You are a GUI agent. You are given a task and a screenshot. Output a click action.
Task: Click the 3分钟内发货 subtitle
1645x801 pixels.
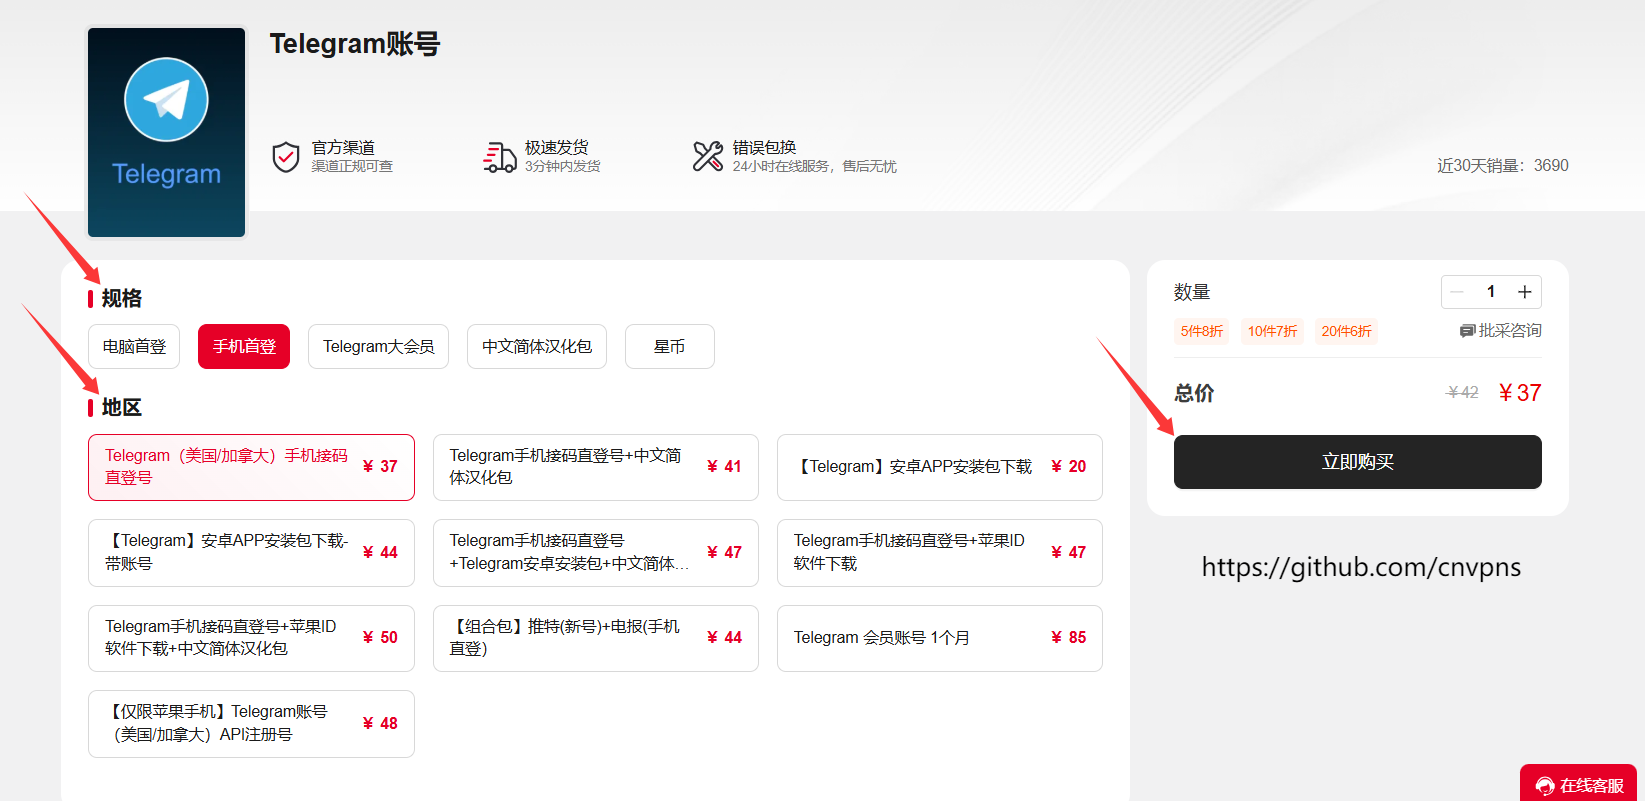point(563,167)
